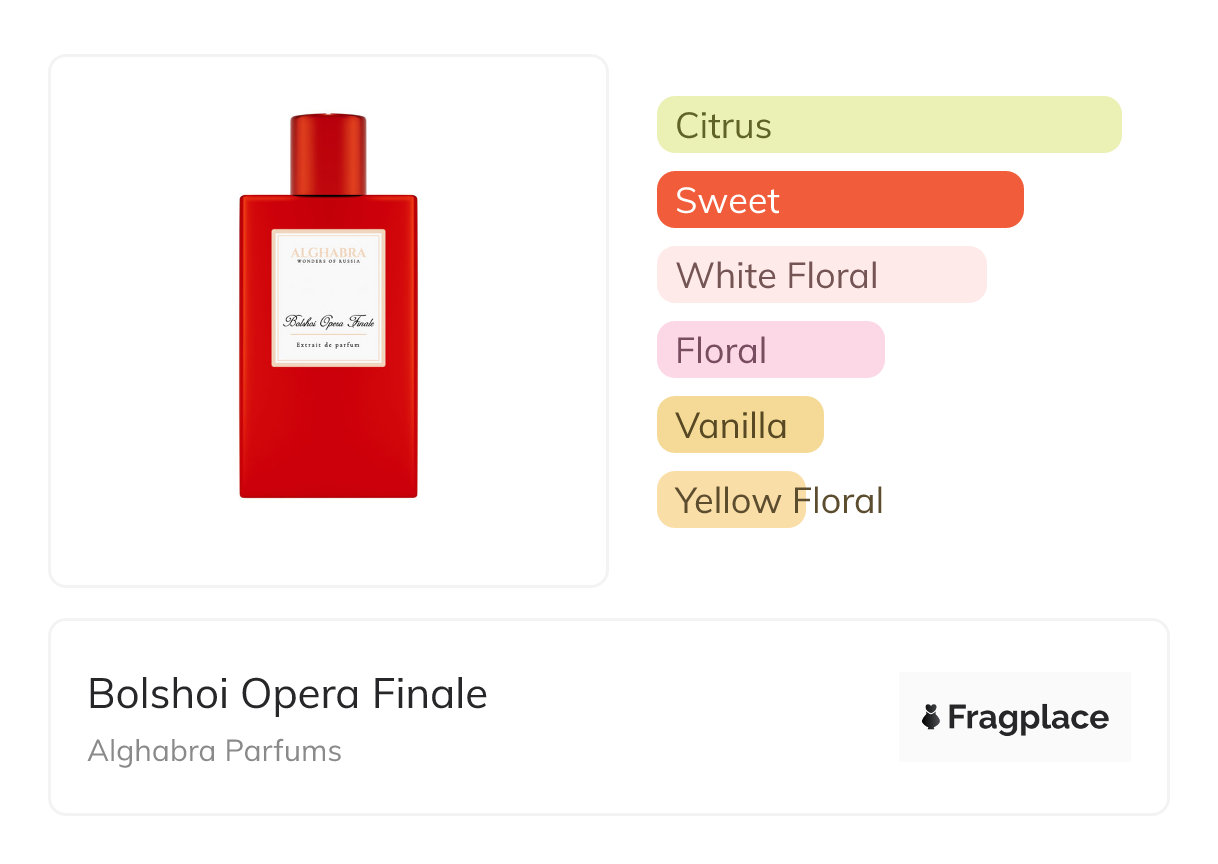This screenshot has height=864, width=1218.
Task: Click the red perfume bottle image
Action: [x=328, y=305]
